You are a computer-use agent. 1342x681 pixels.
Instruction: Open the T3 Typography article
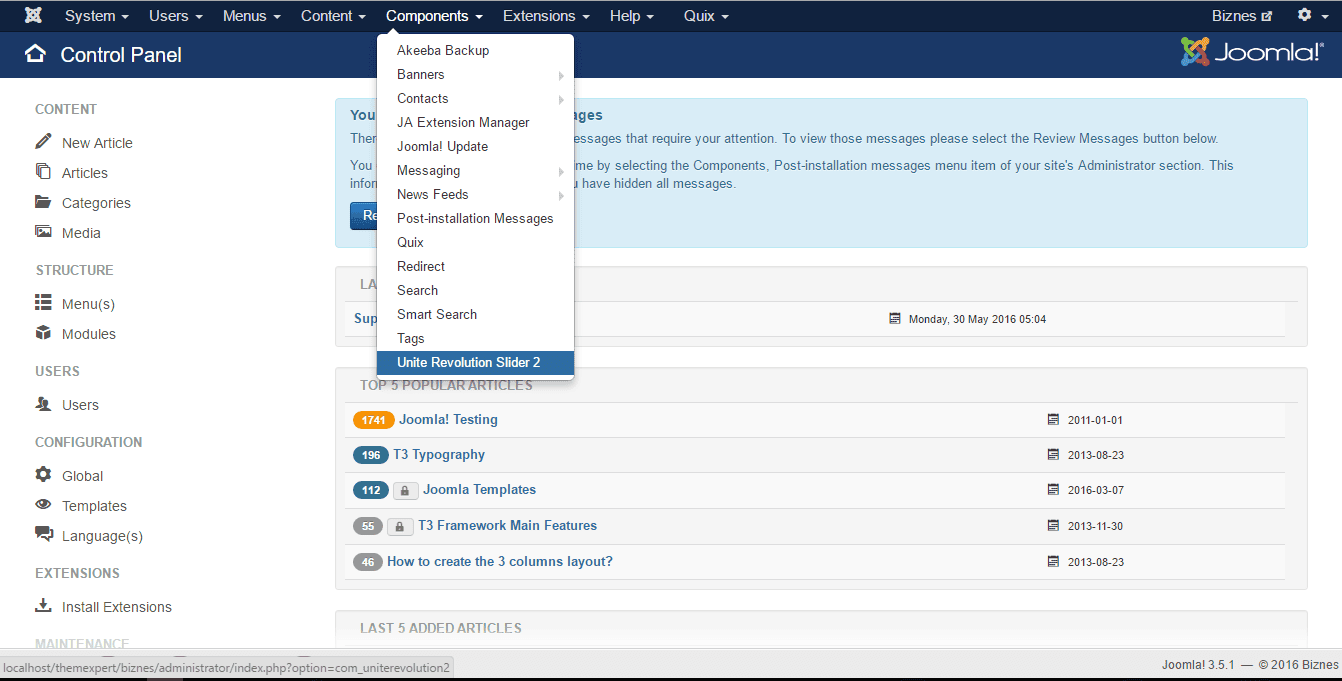click(438, 455)
